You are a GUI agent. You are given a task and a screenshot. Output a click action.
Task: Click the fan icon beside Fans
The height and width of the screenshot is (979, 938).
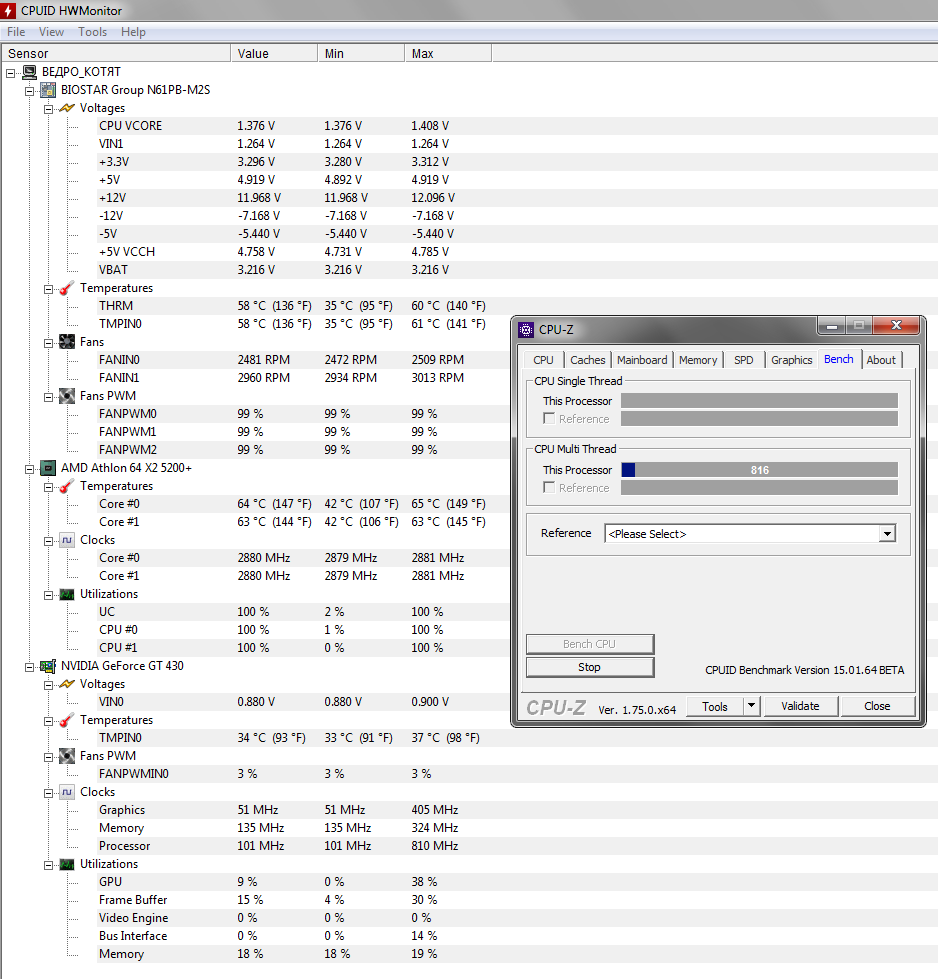[x=67, y=342]
